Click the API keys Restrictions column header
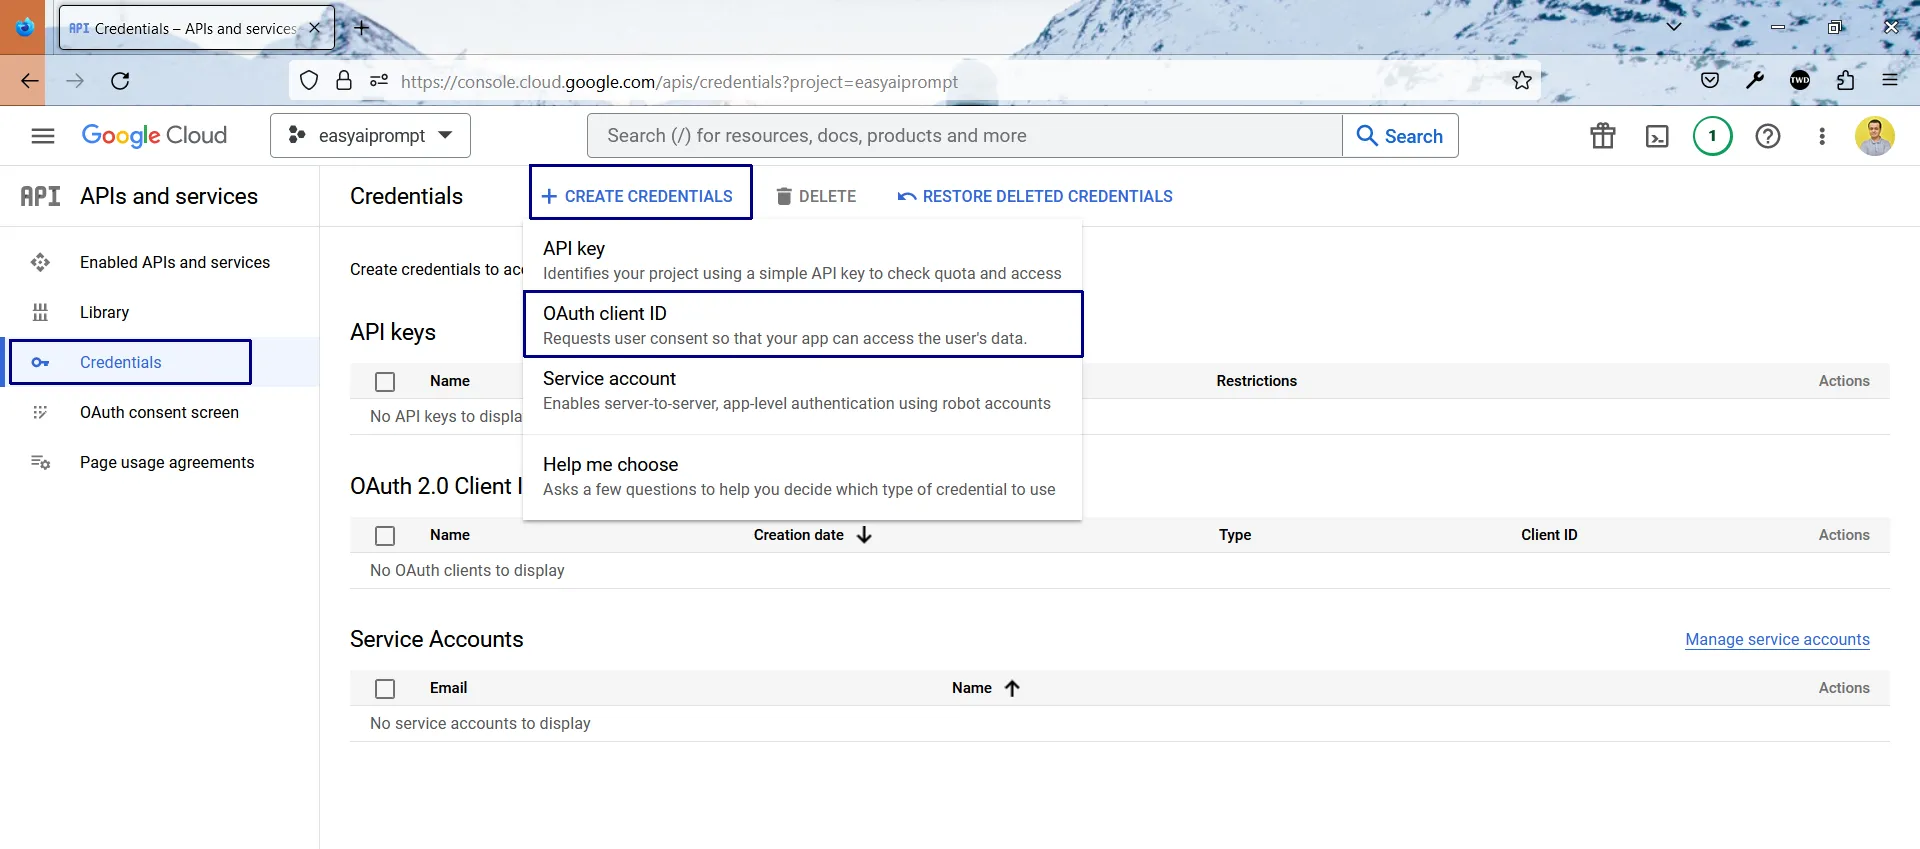 1256,381
